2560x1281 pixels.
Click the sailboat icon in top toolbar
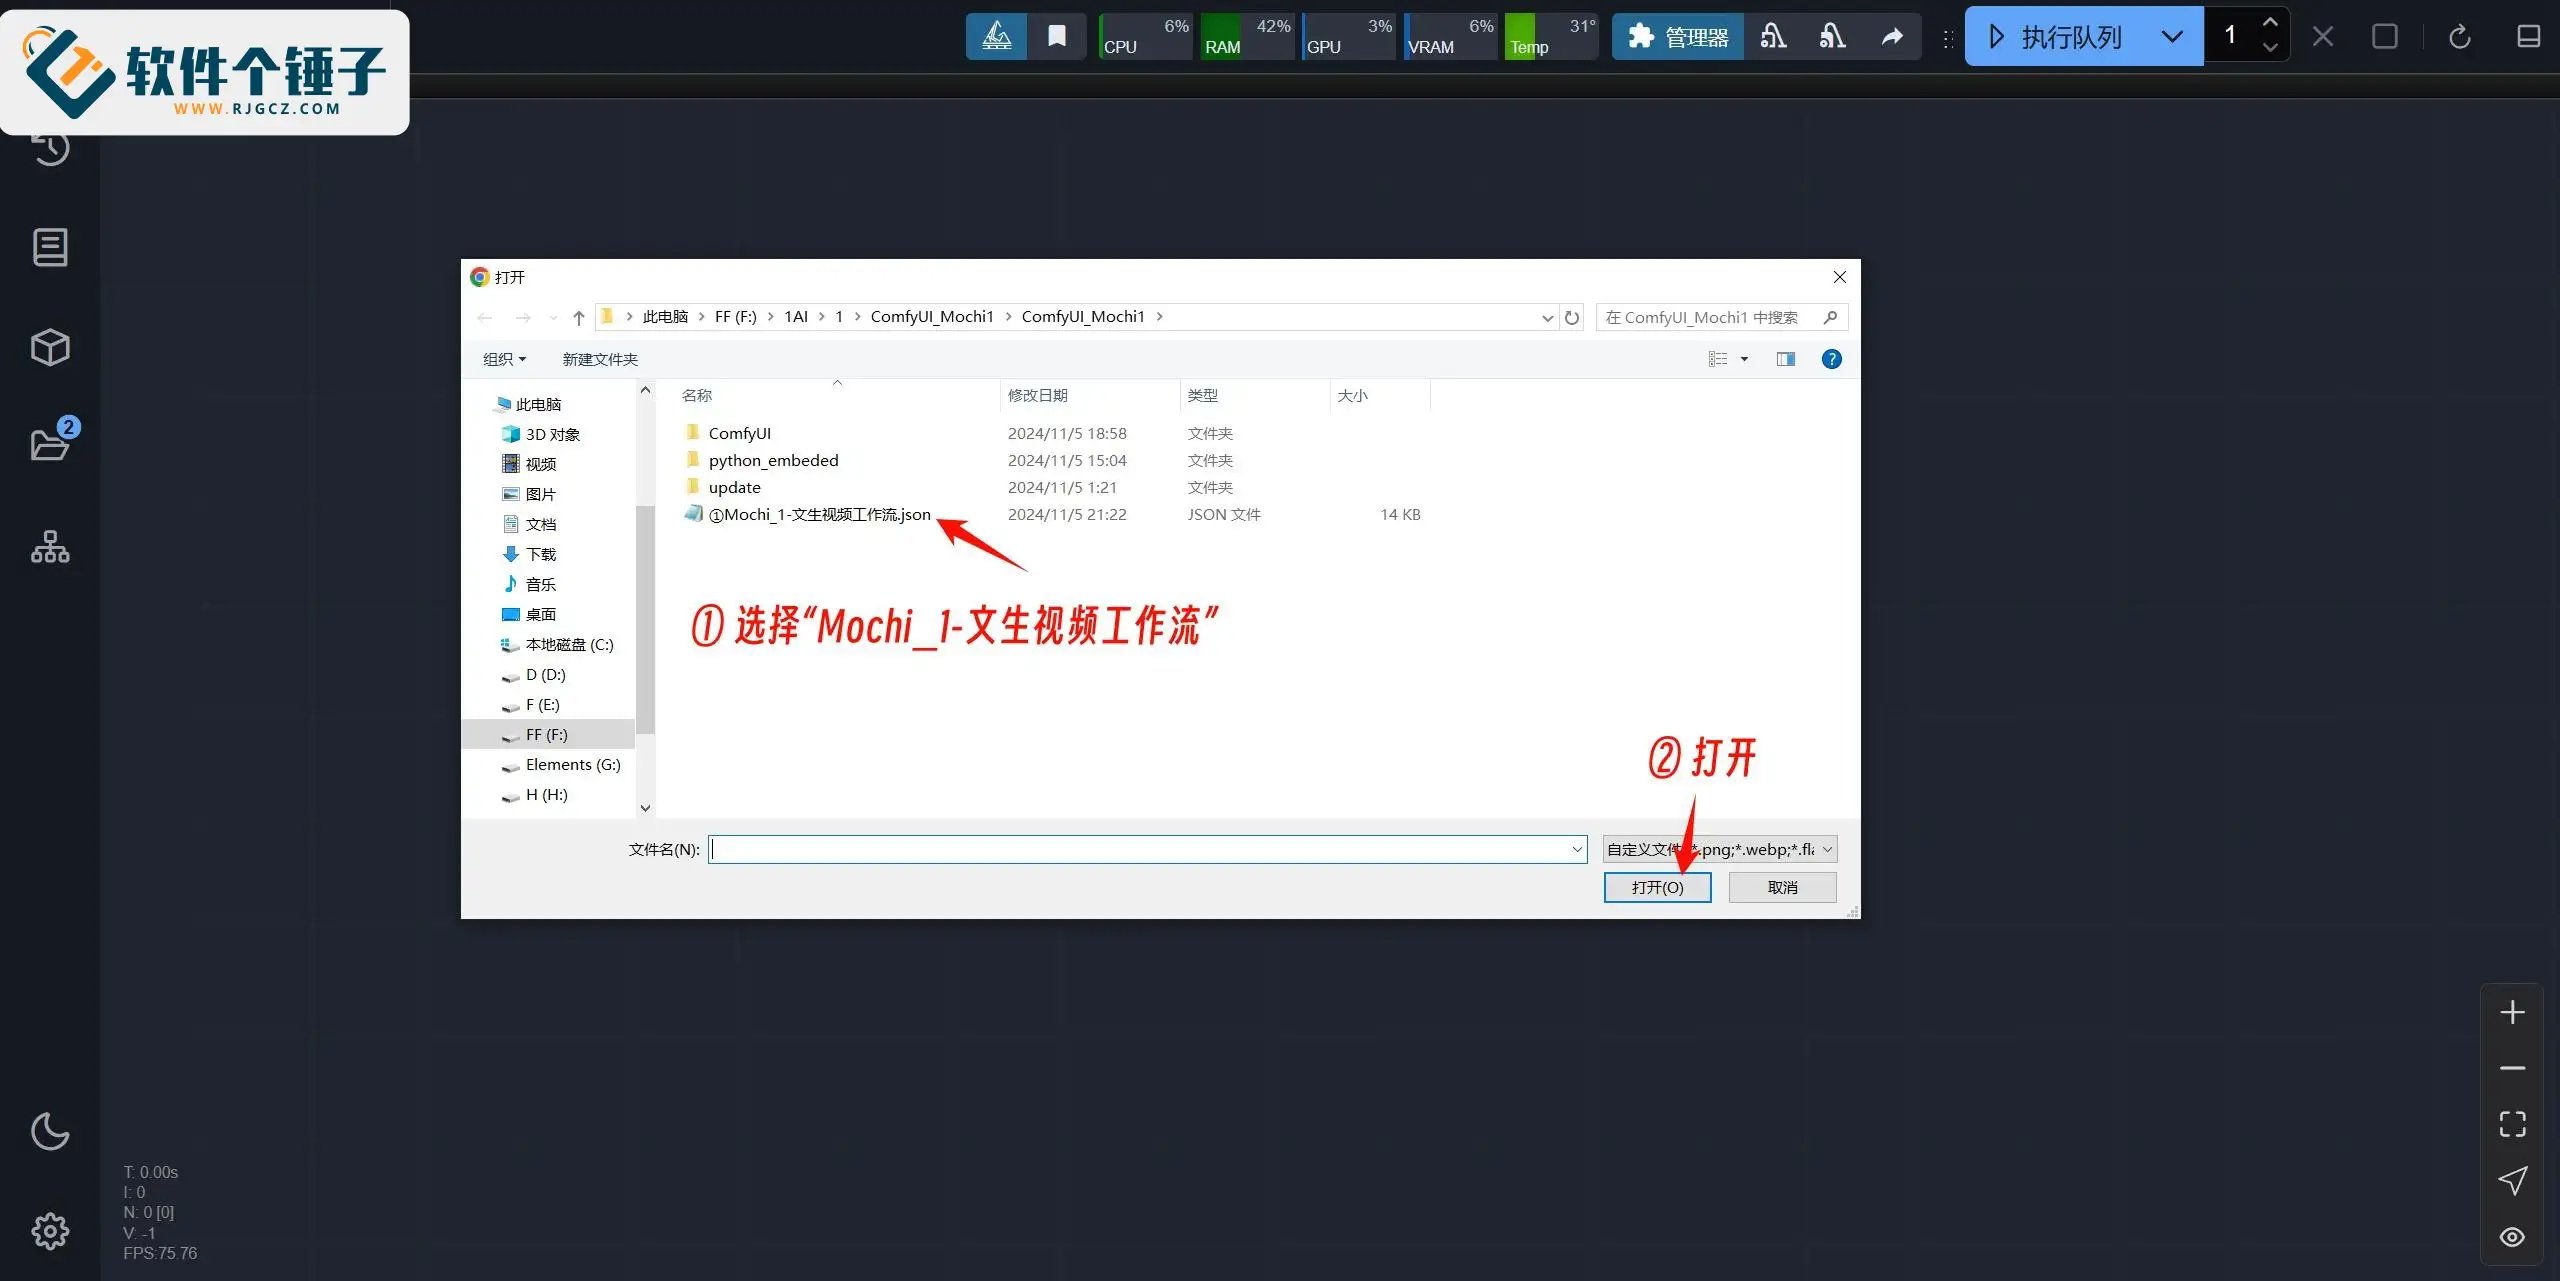coord(996,37)
